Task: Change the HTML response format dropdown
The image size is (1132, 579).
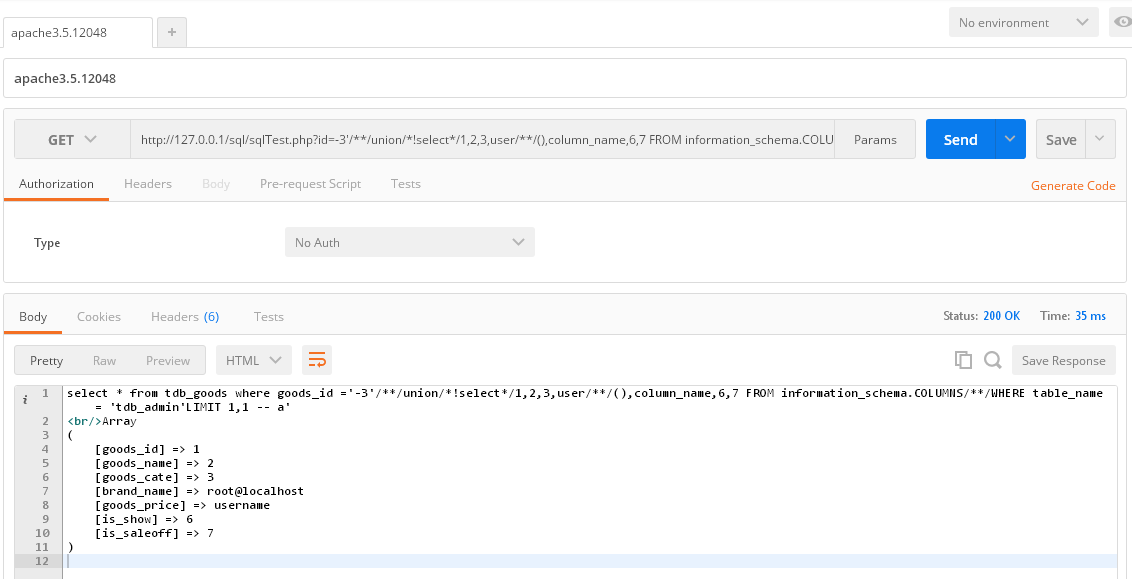Action: 254,360
